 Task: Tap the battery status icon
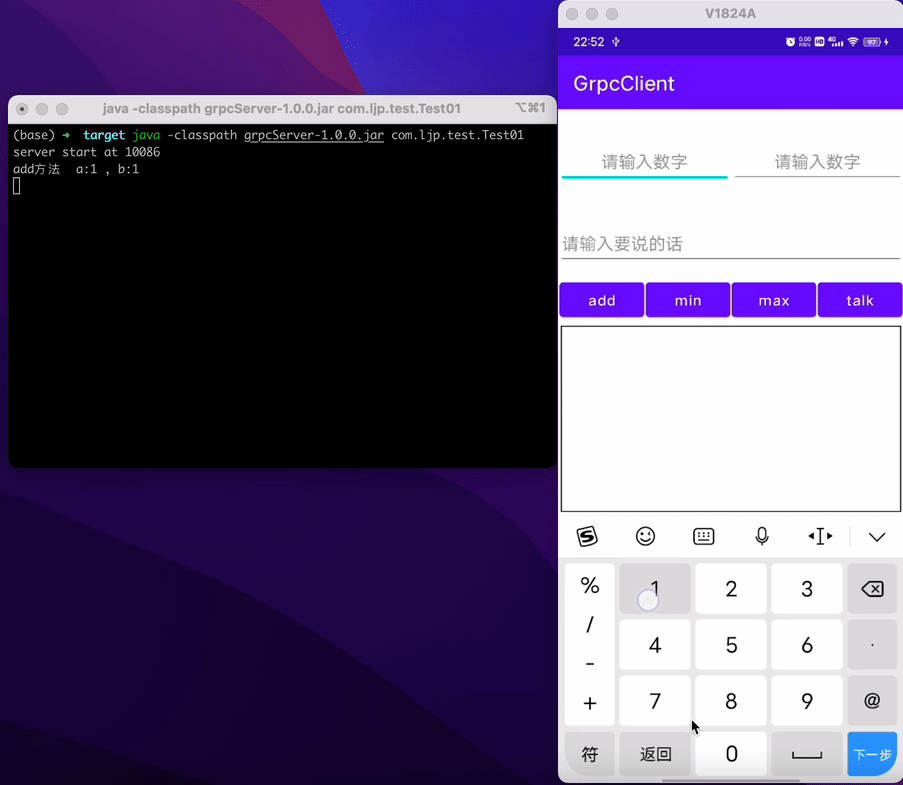coord(872,41)
